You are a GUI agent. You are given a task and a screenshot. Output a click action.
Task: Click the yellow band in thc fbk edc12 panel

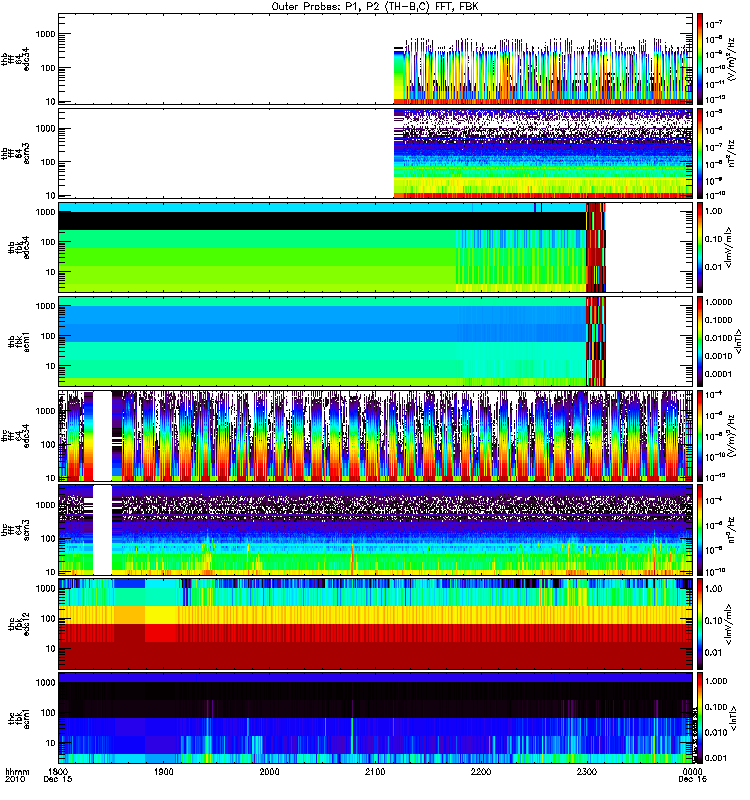[375, 615]
